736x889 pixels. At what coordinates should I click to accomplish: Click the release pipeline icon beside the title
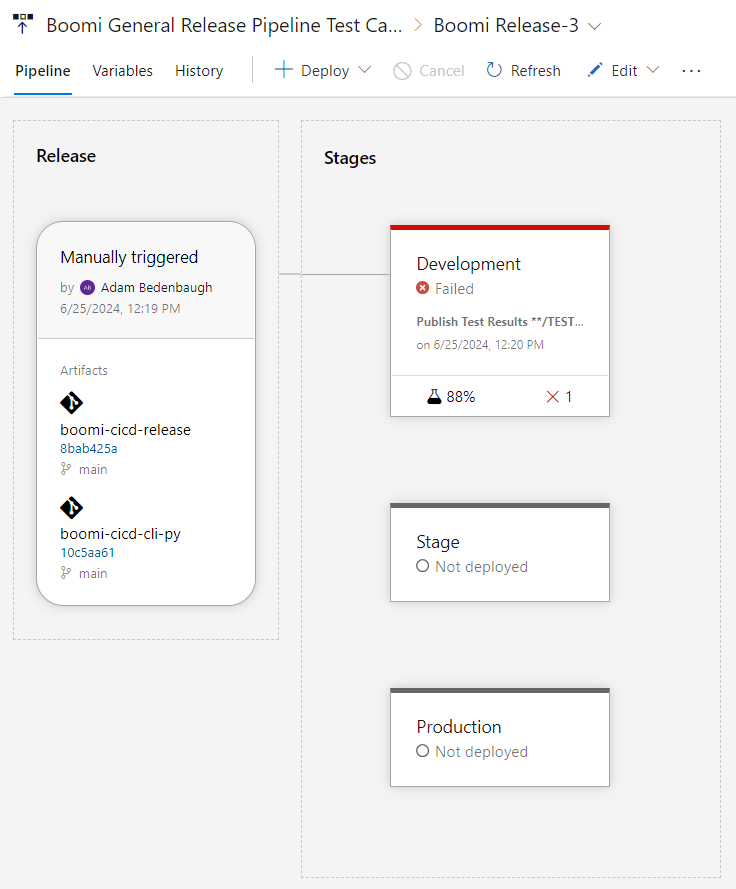pos(23,24)
